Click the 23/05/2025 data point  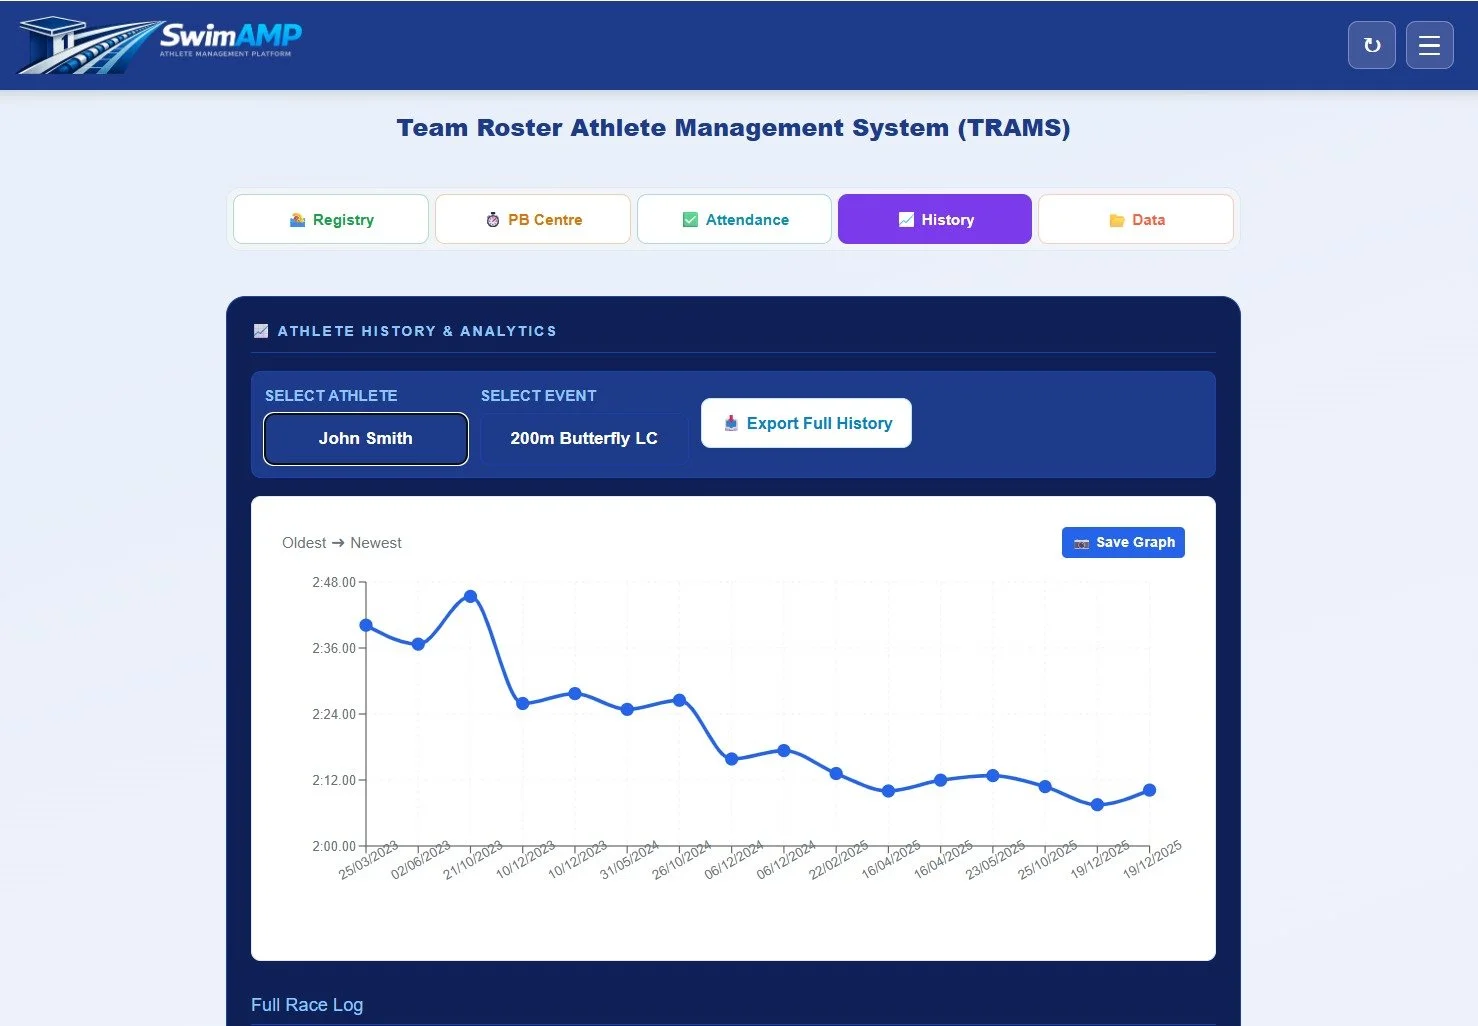pos(993,775)
